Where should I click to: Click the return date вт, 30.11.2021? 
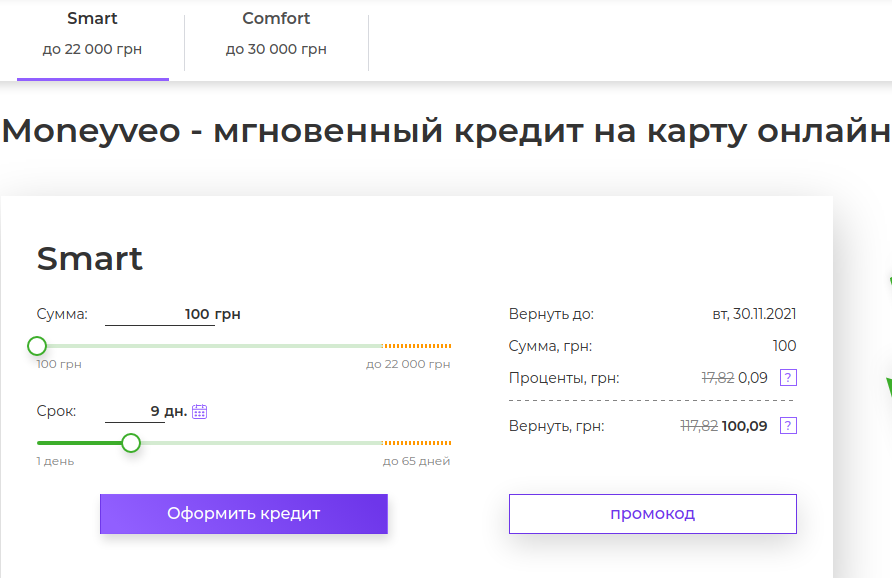click(x=754, y=314)
